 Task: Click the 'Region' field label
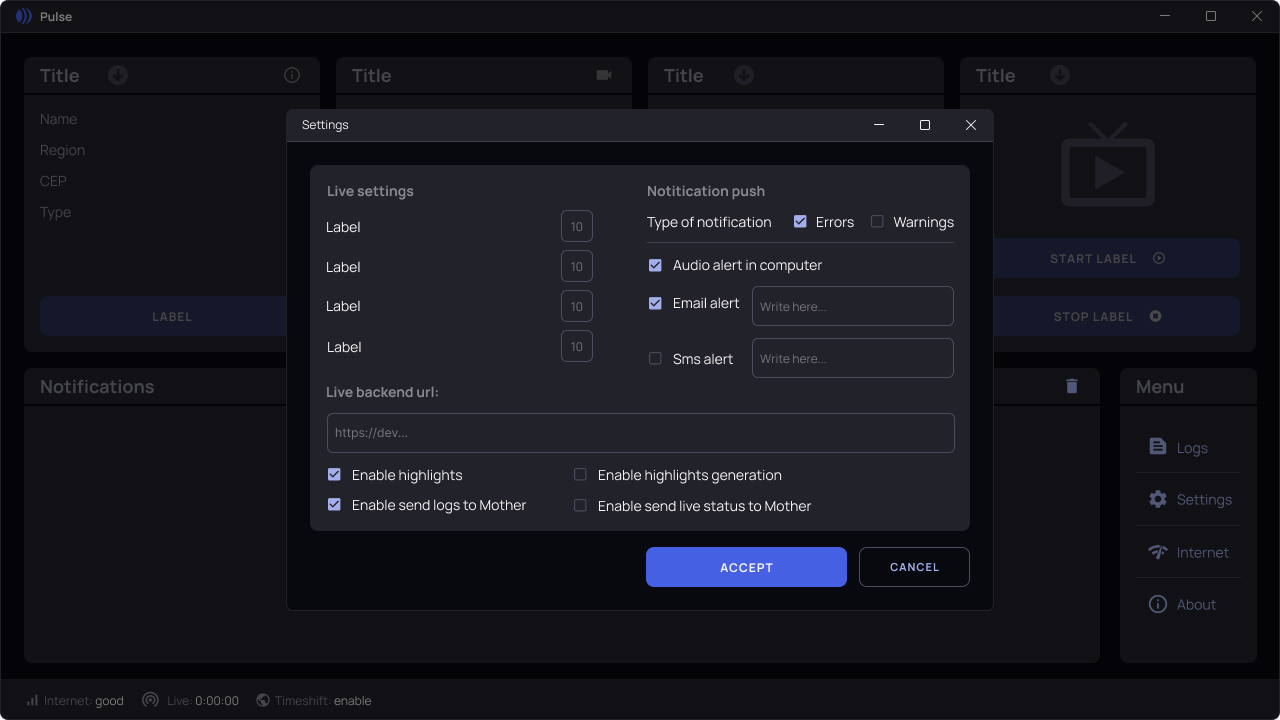click(62, 150)
